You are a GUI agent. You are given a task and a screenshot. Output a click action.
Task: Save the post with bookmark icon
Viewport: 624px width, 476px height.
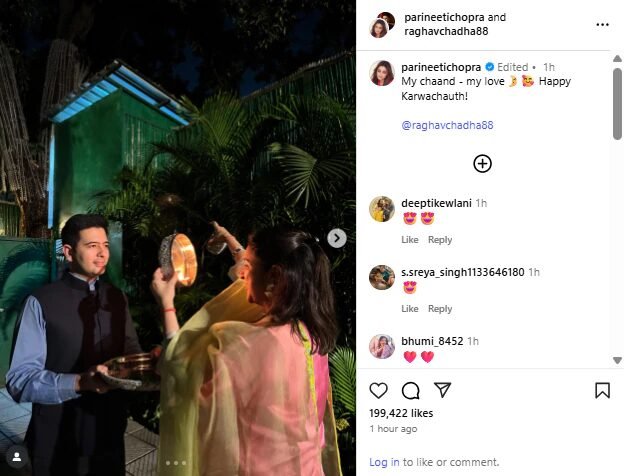tap(603, 390)
